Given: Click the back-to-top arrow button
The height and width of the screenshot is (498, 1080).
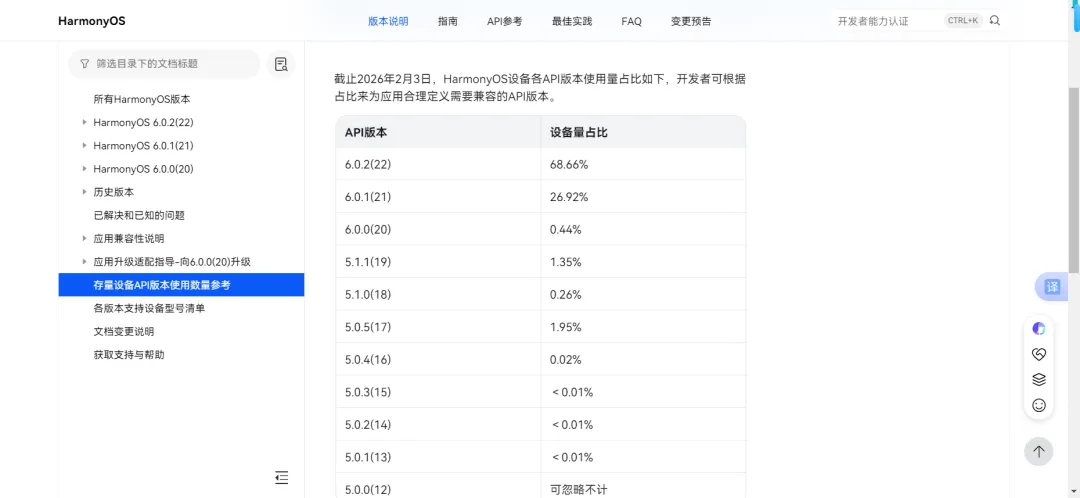Looking at the screenshot, I should [1039, 452].
